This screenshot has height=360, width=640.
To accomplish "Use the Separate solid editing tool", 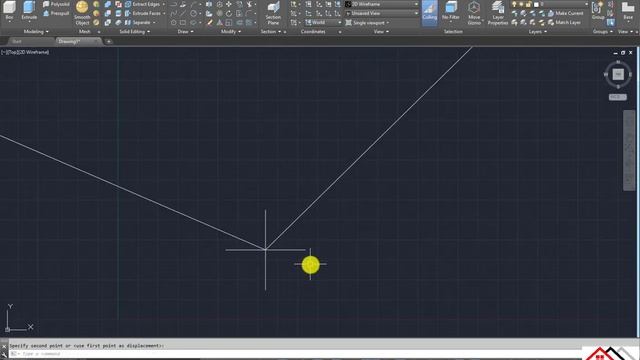I will [138, 22].
